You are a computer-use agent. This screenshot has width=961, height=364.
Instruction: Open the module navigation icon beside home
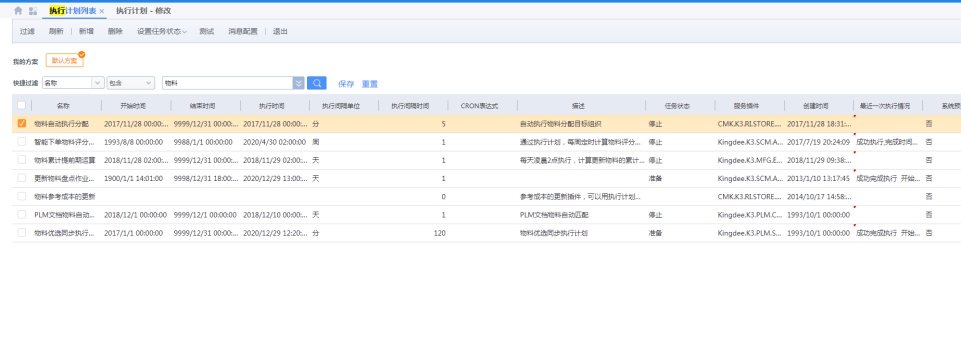(x=33, y=10)
